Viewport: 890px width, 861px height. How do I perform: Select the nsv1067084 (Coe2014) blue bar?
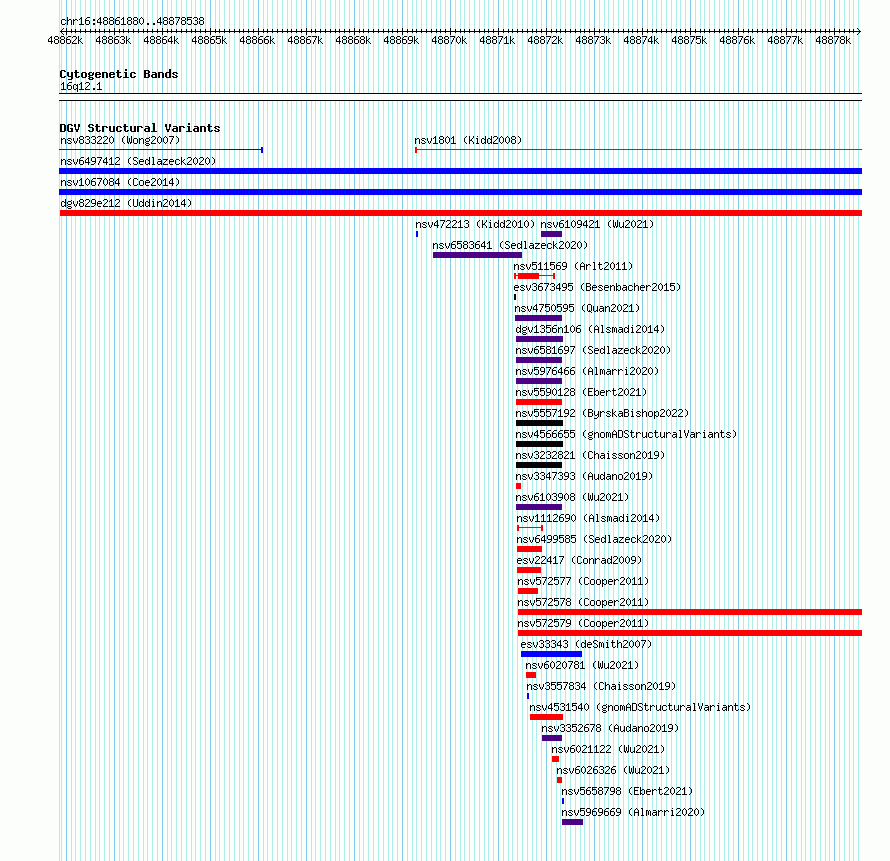[x=460, y=192]
